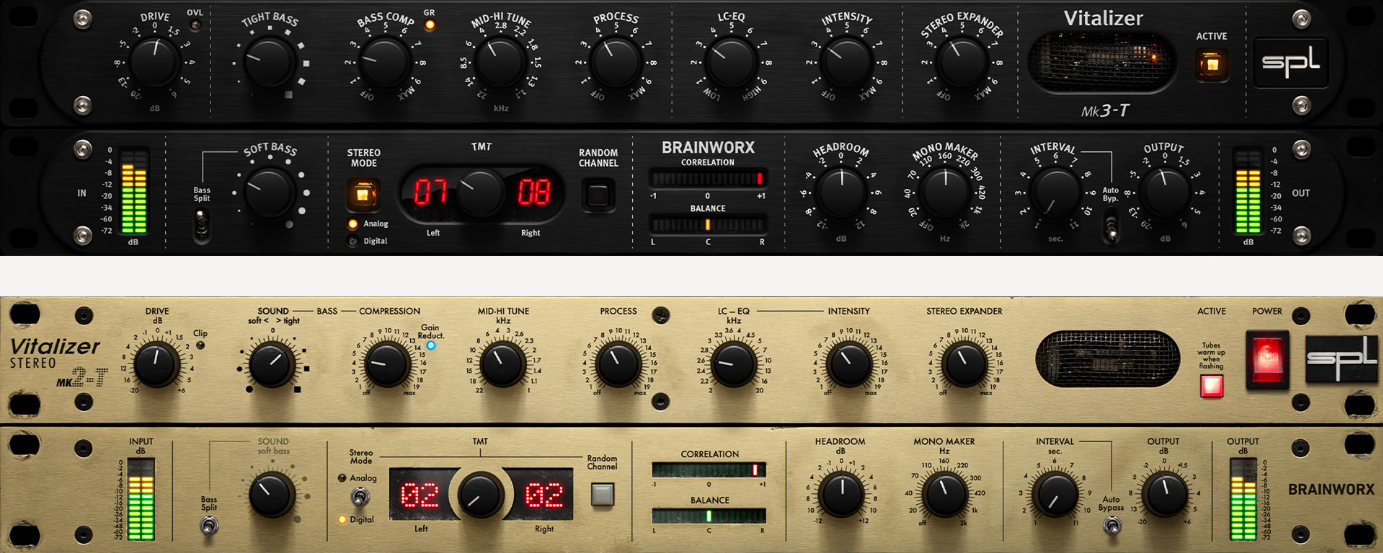
Task: Click the Mono Maker knob on Mk3-T
Action: click(944, 193)
